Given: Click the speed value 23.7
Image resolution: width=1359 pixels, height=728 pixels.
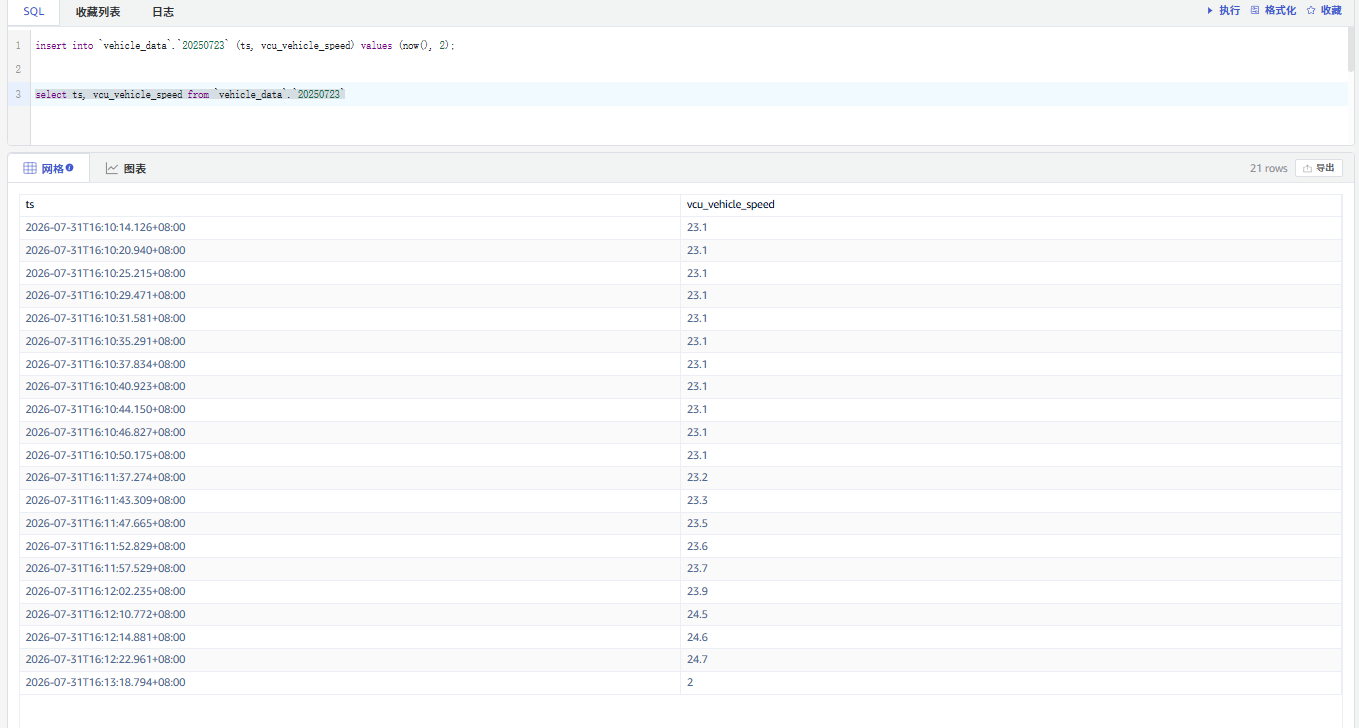Looking at the screenshot, I should coord(697,568).
